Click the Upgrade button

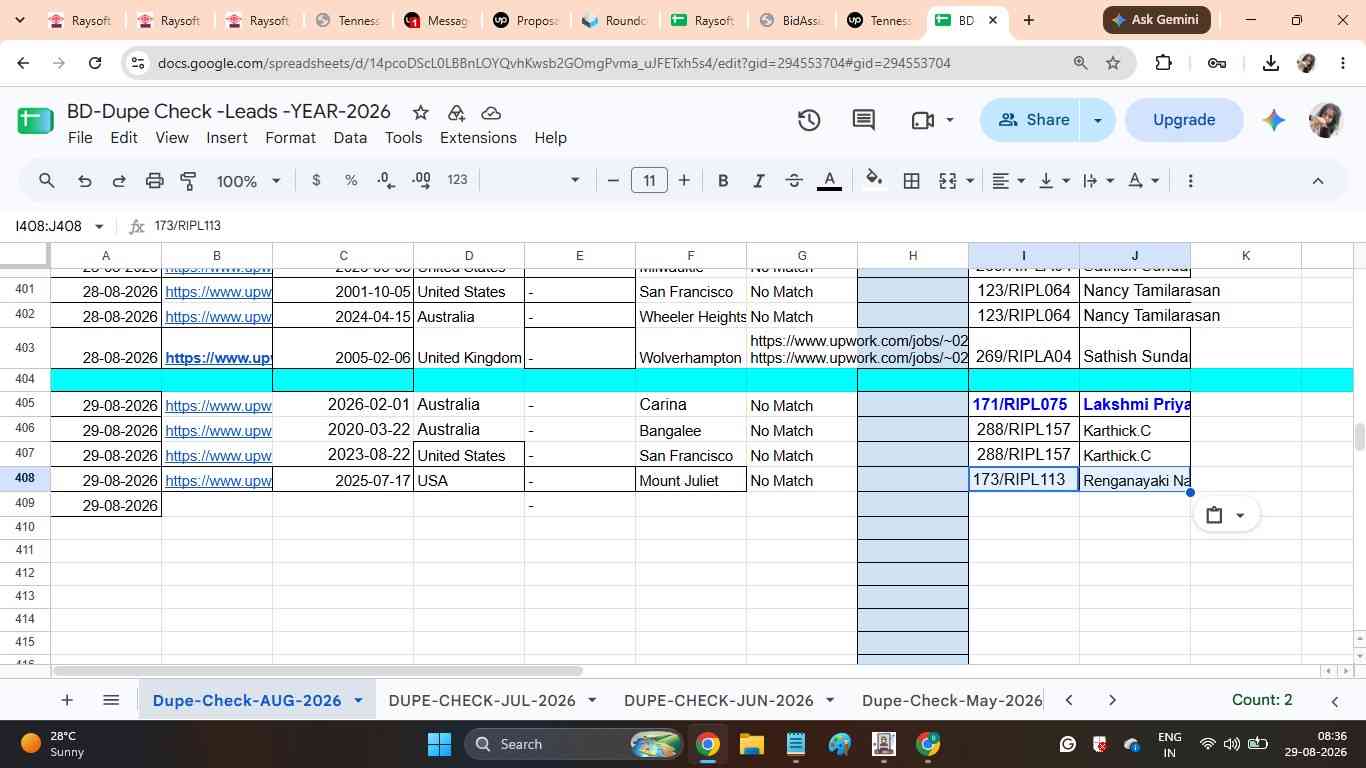pos(1184,120)
